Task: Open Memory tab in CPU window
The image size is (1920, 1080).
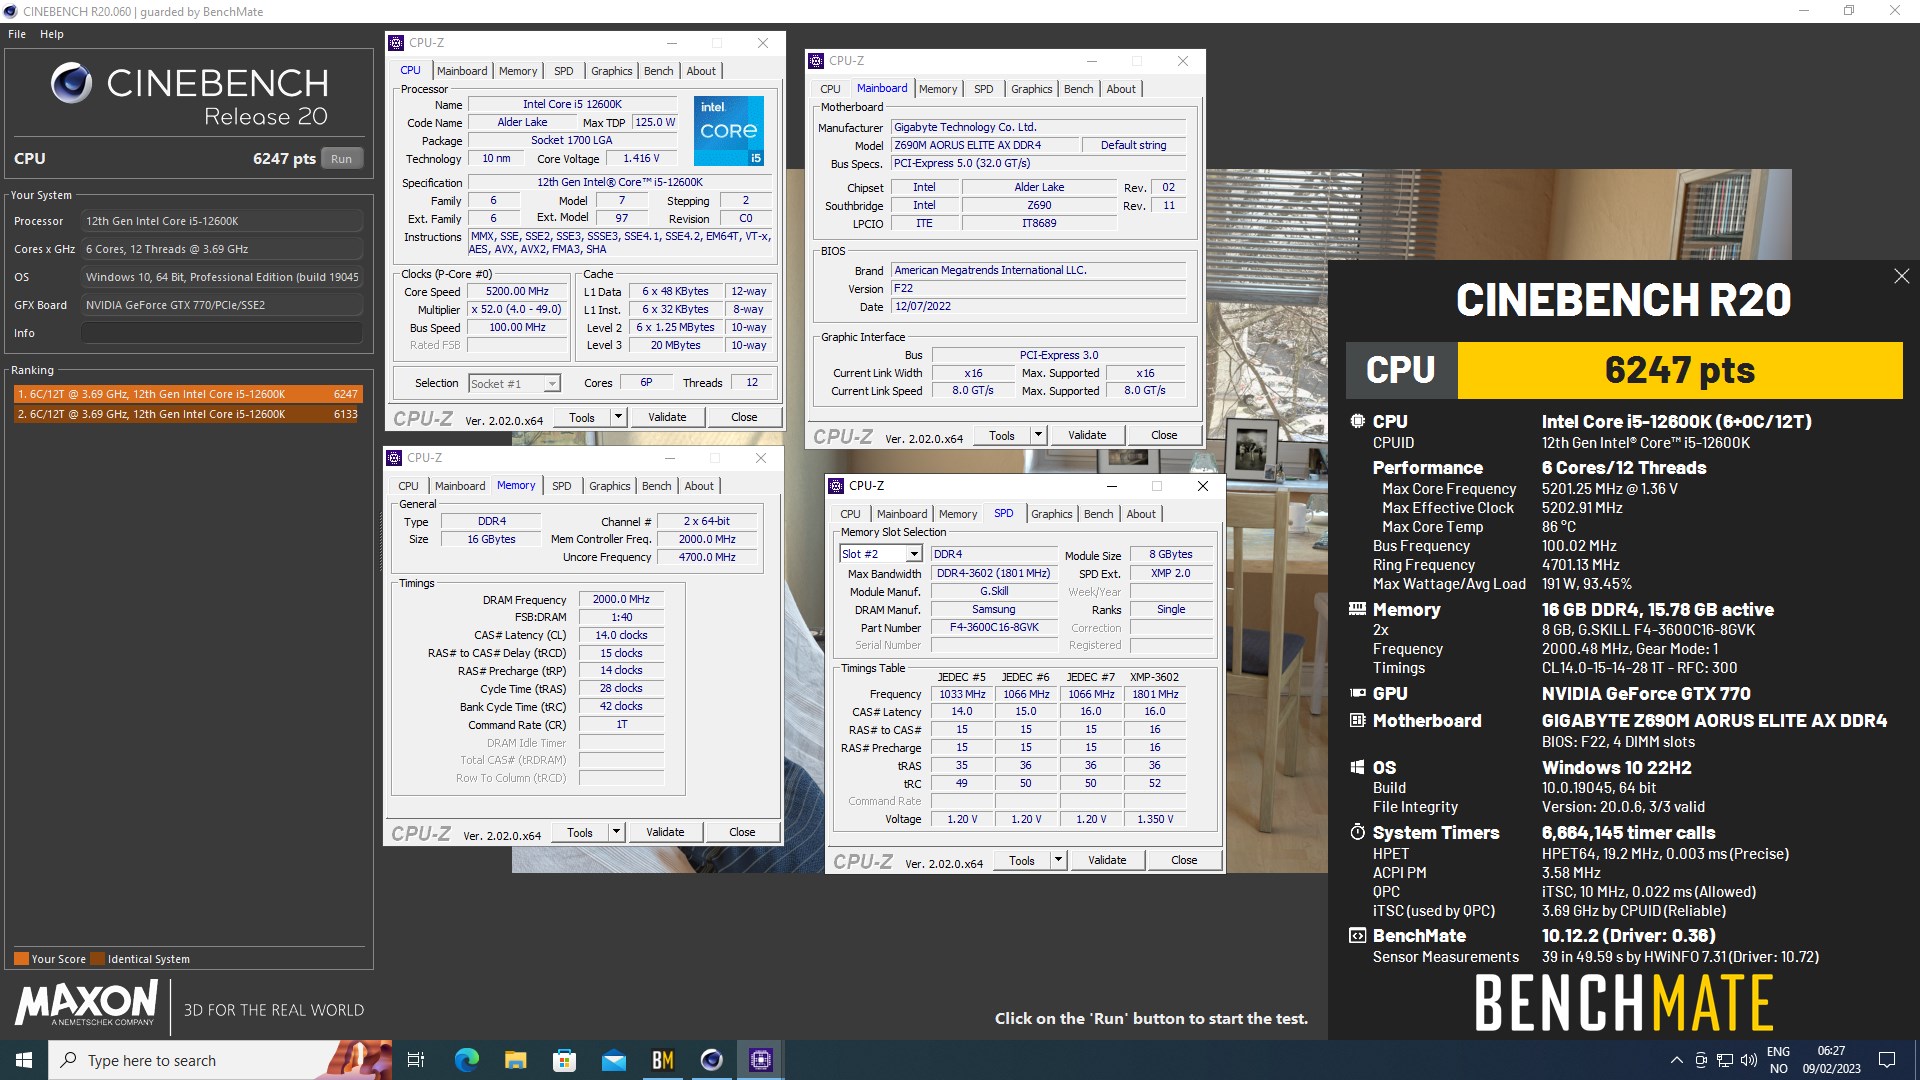Action: pyautogui.click(x=518, y=71)
